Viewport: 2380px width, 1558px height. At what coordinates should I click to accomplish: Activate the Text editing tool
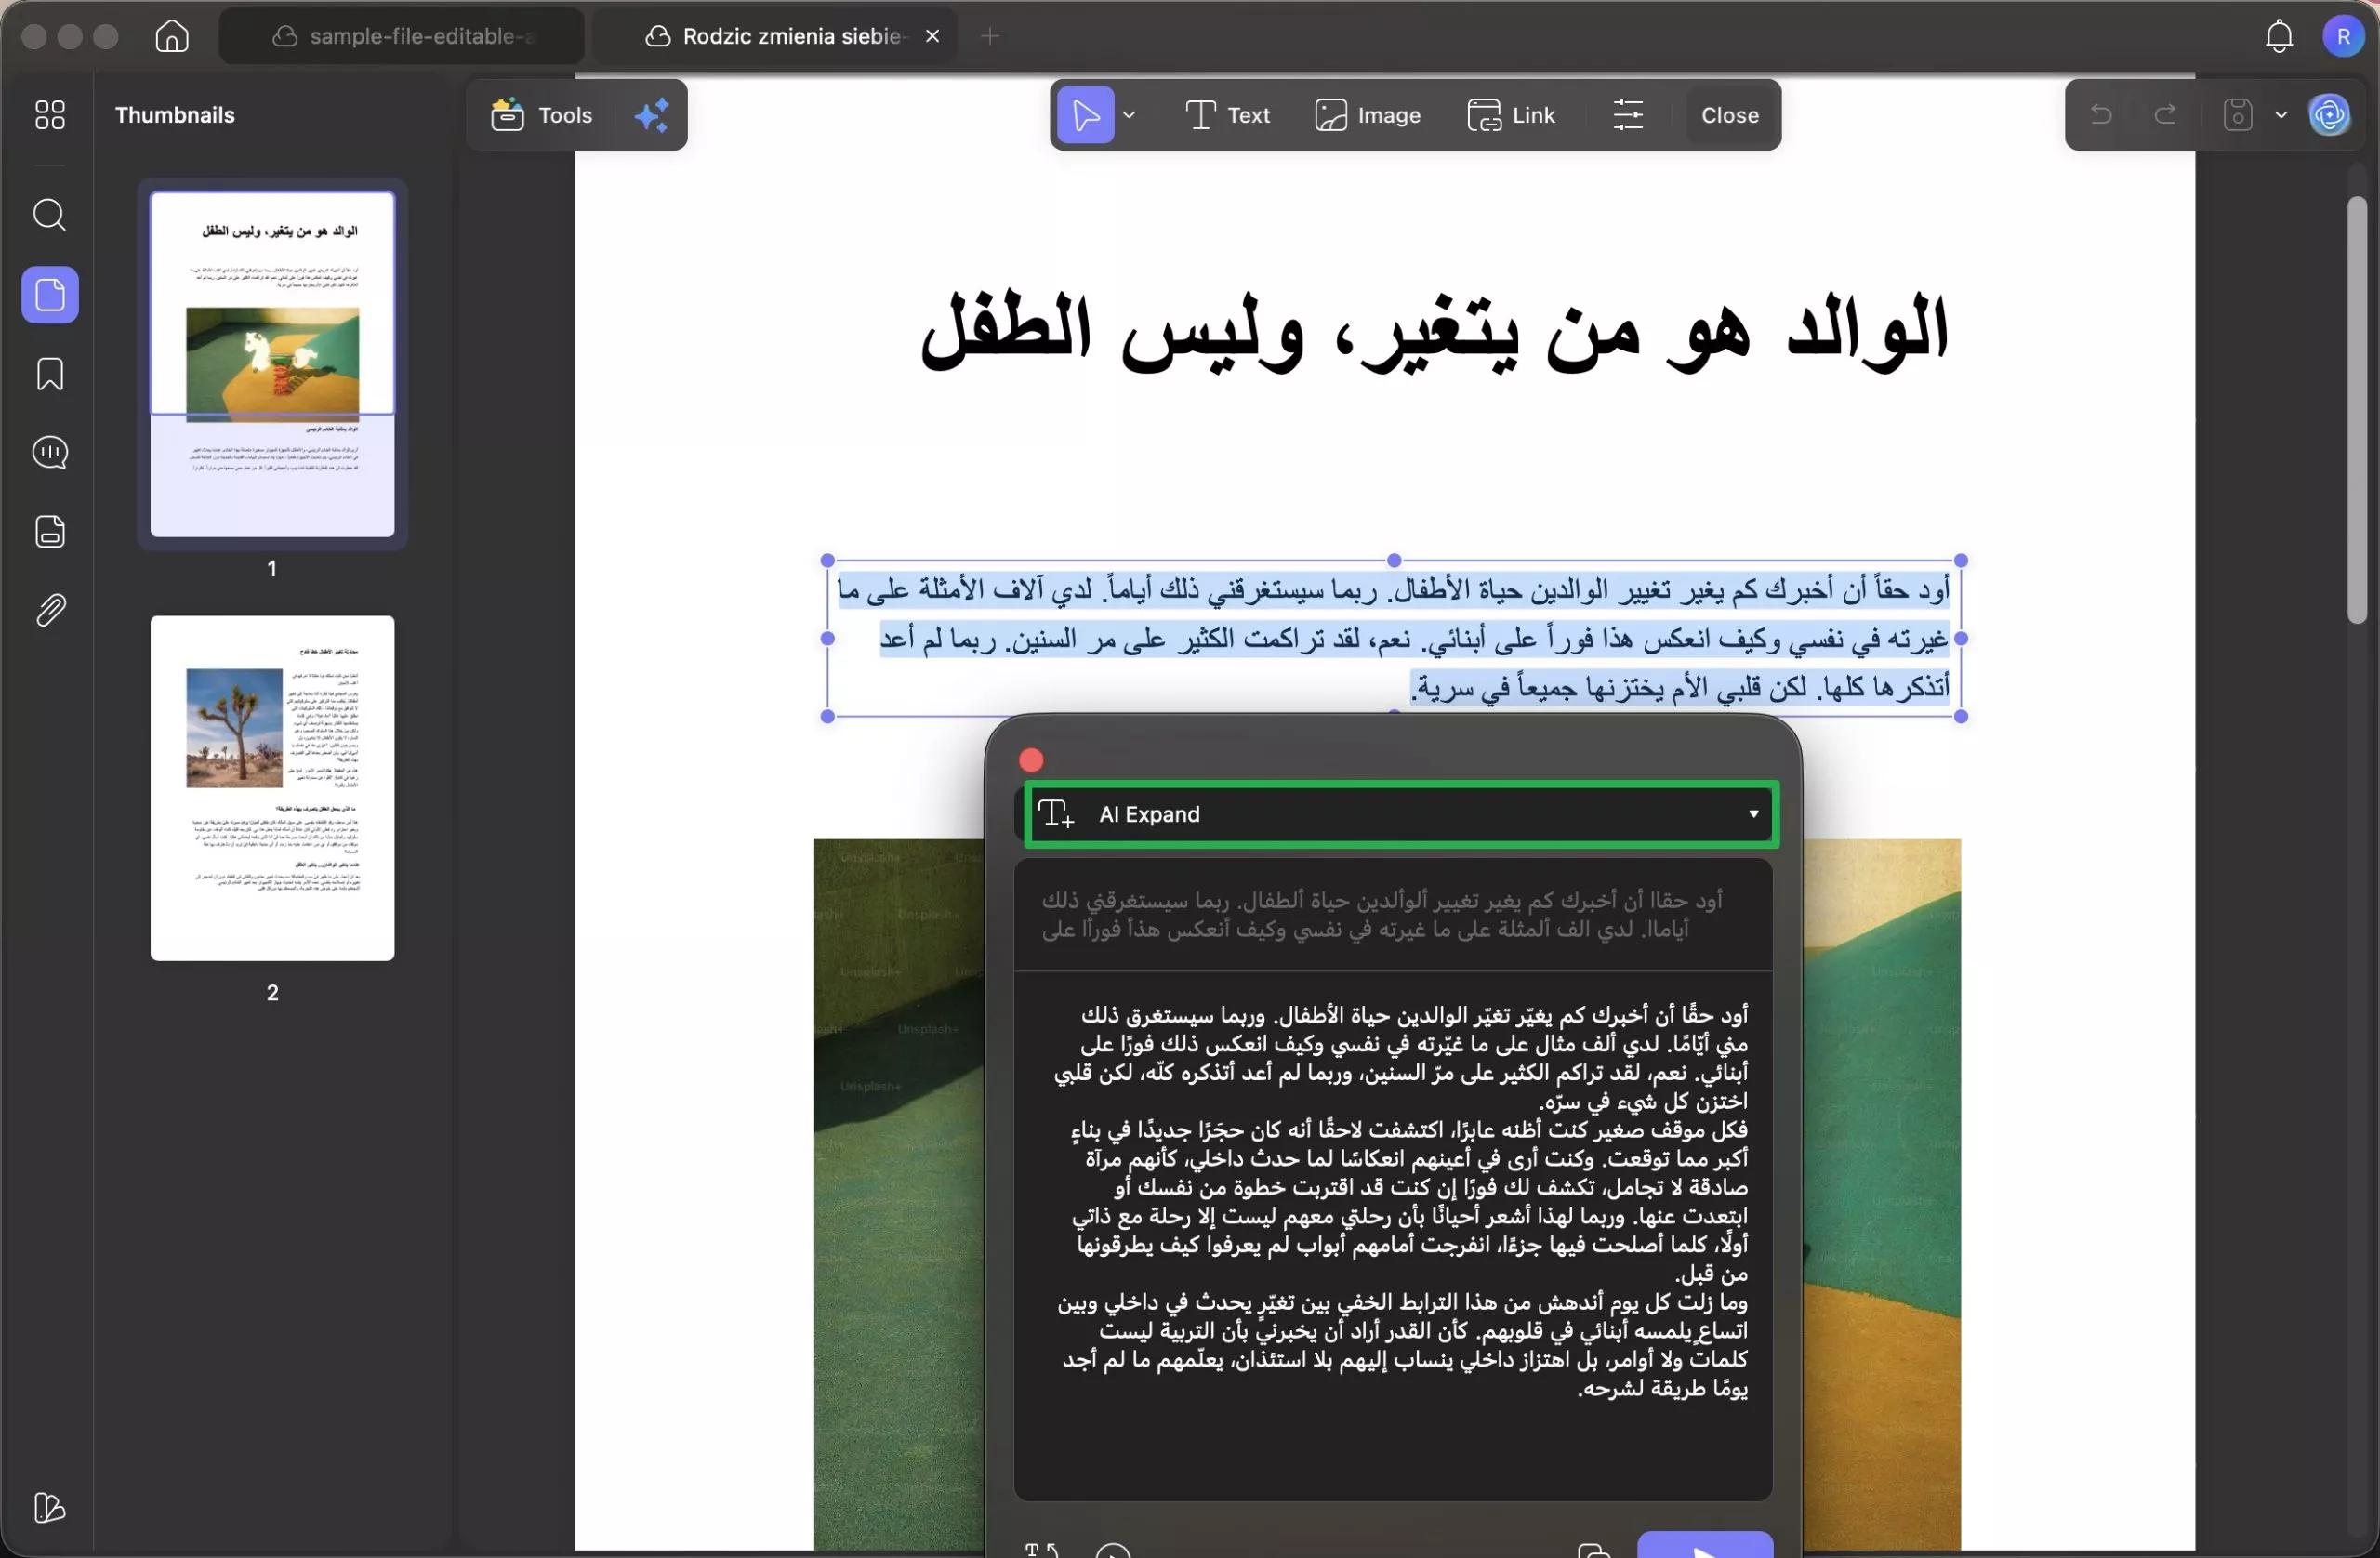pyautogui.click(x=1228, y=114)
